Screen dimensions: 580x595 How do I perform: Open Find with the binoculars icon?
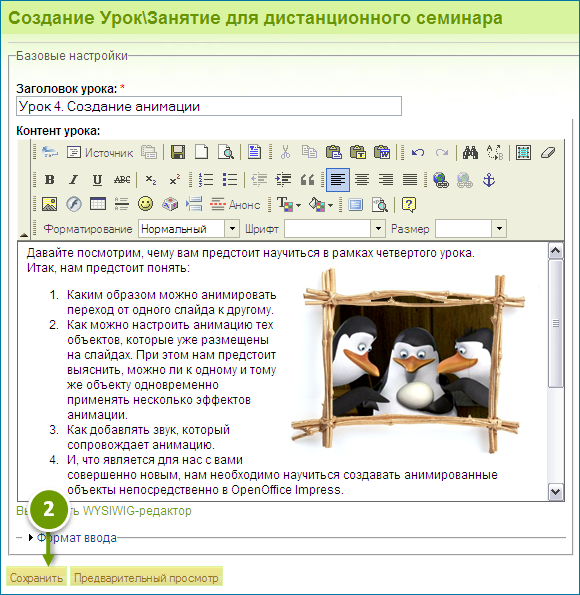click(470, 153)
